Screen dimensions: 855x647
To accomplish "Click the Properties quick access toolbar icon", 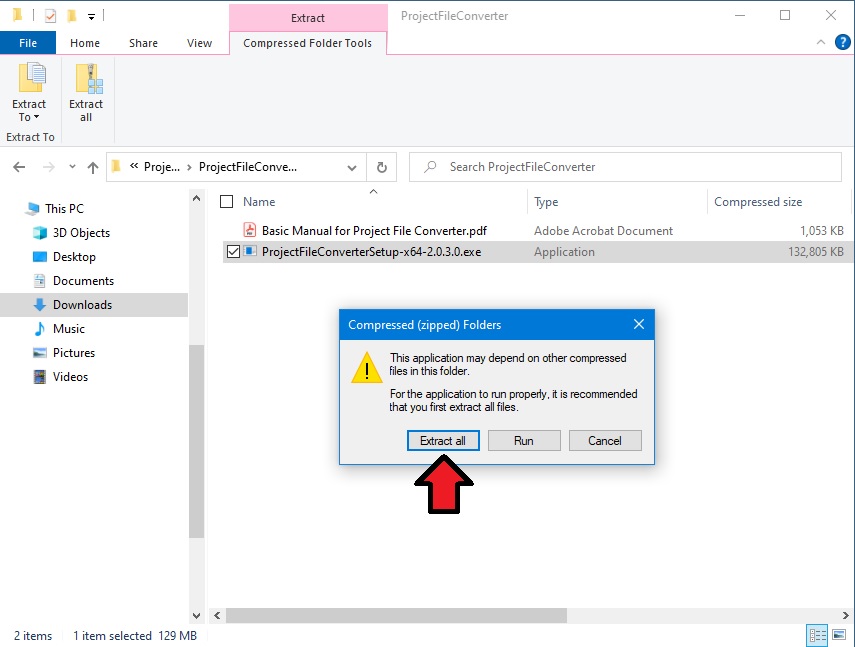I will point(50,16).
